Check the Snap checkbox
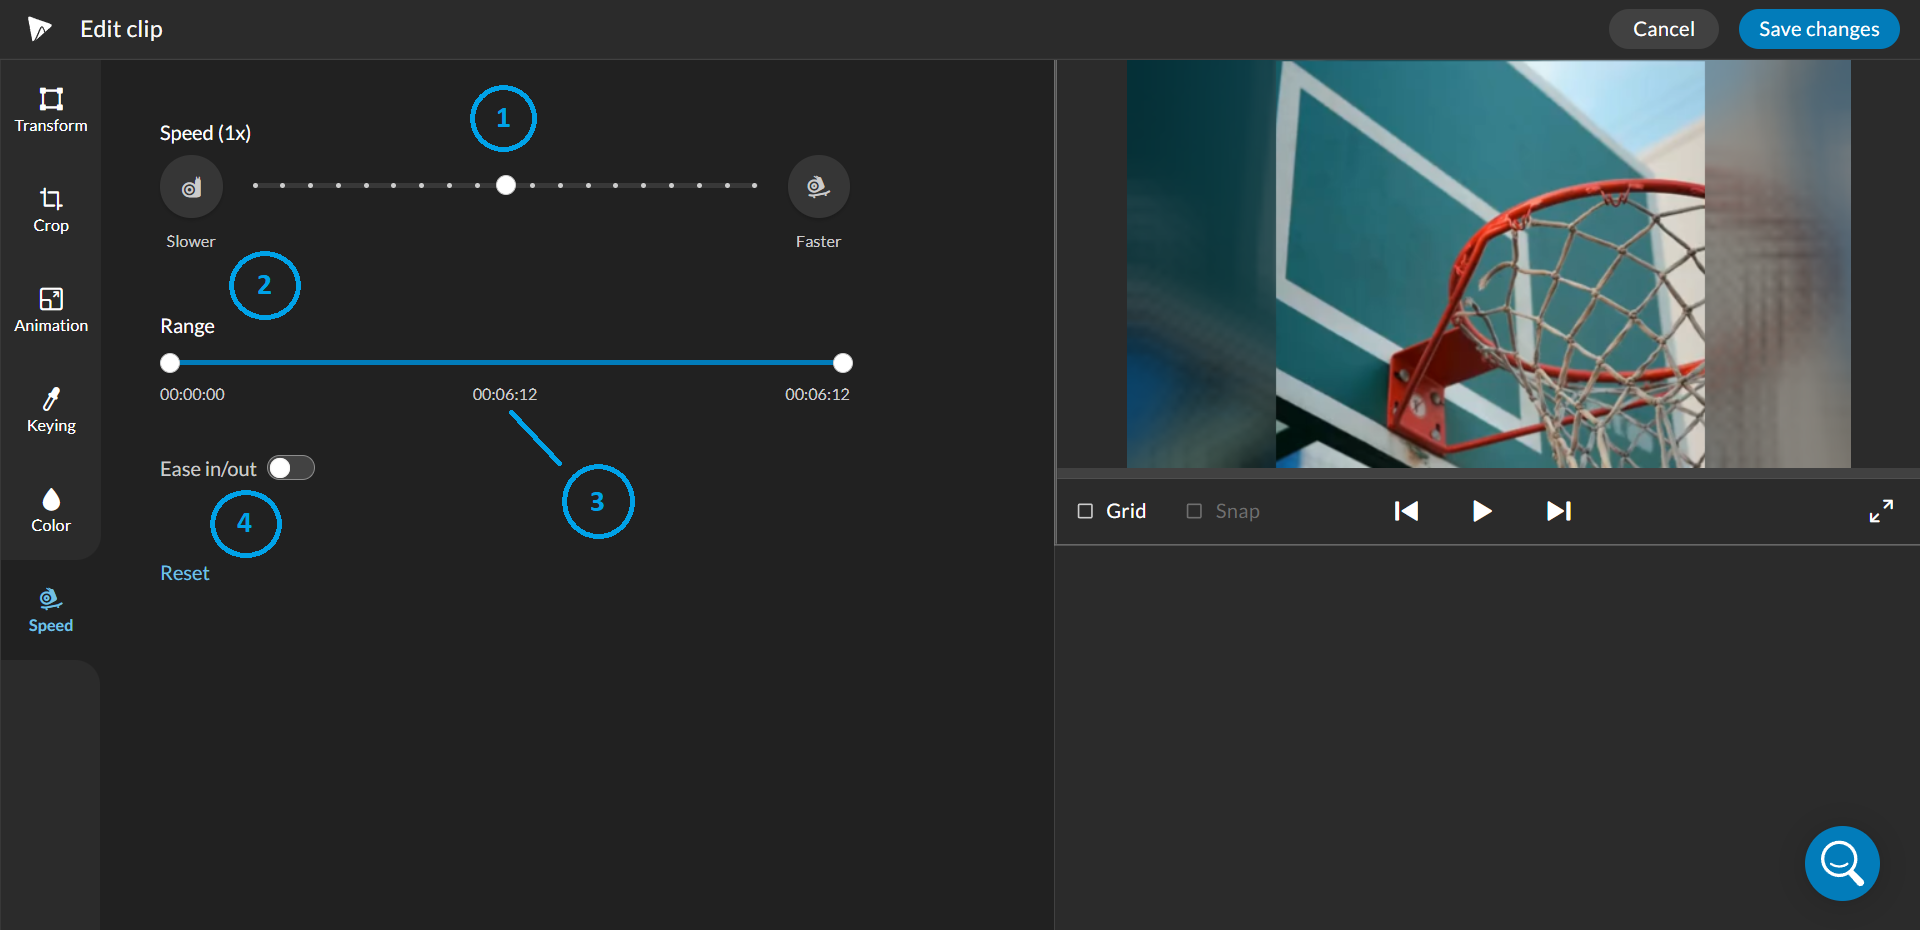1920x930 pixels. tap(1194, 511)
